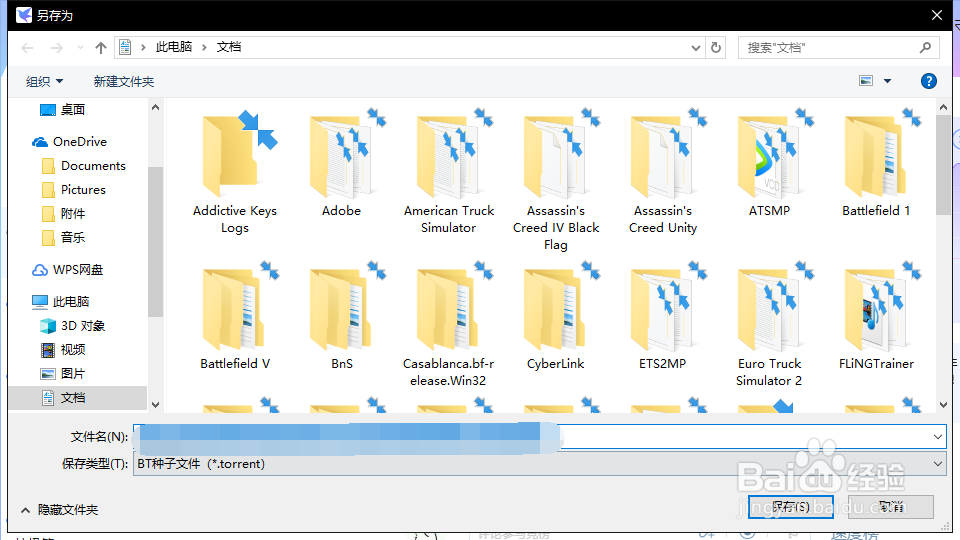The width and height of the screenshot is (960, 540).
Task: Go back using the back arrow
Action: click(x=27, y=48)
